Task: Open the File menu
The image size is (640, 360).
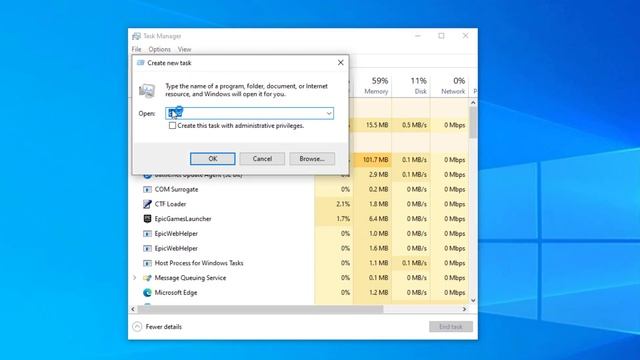Action: point(136,49)
